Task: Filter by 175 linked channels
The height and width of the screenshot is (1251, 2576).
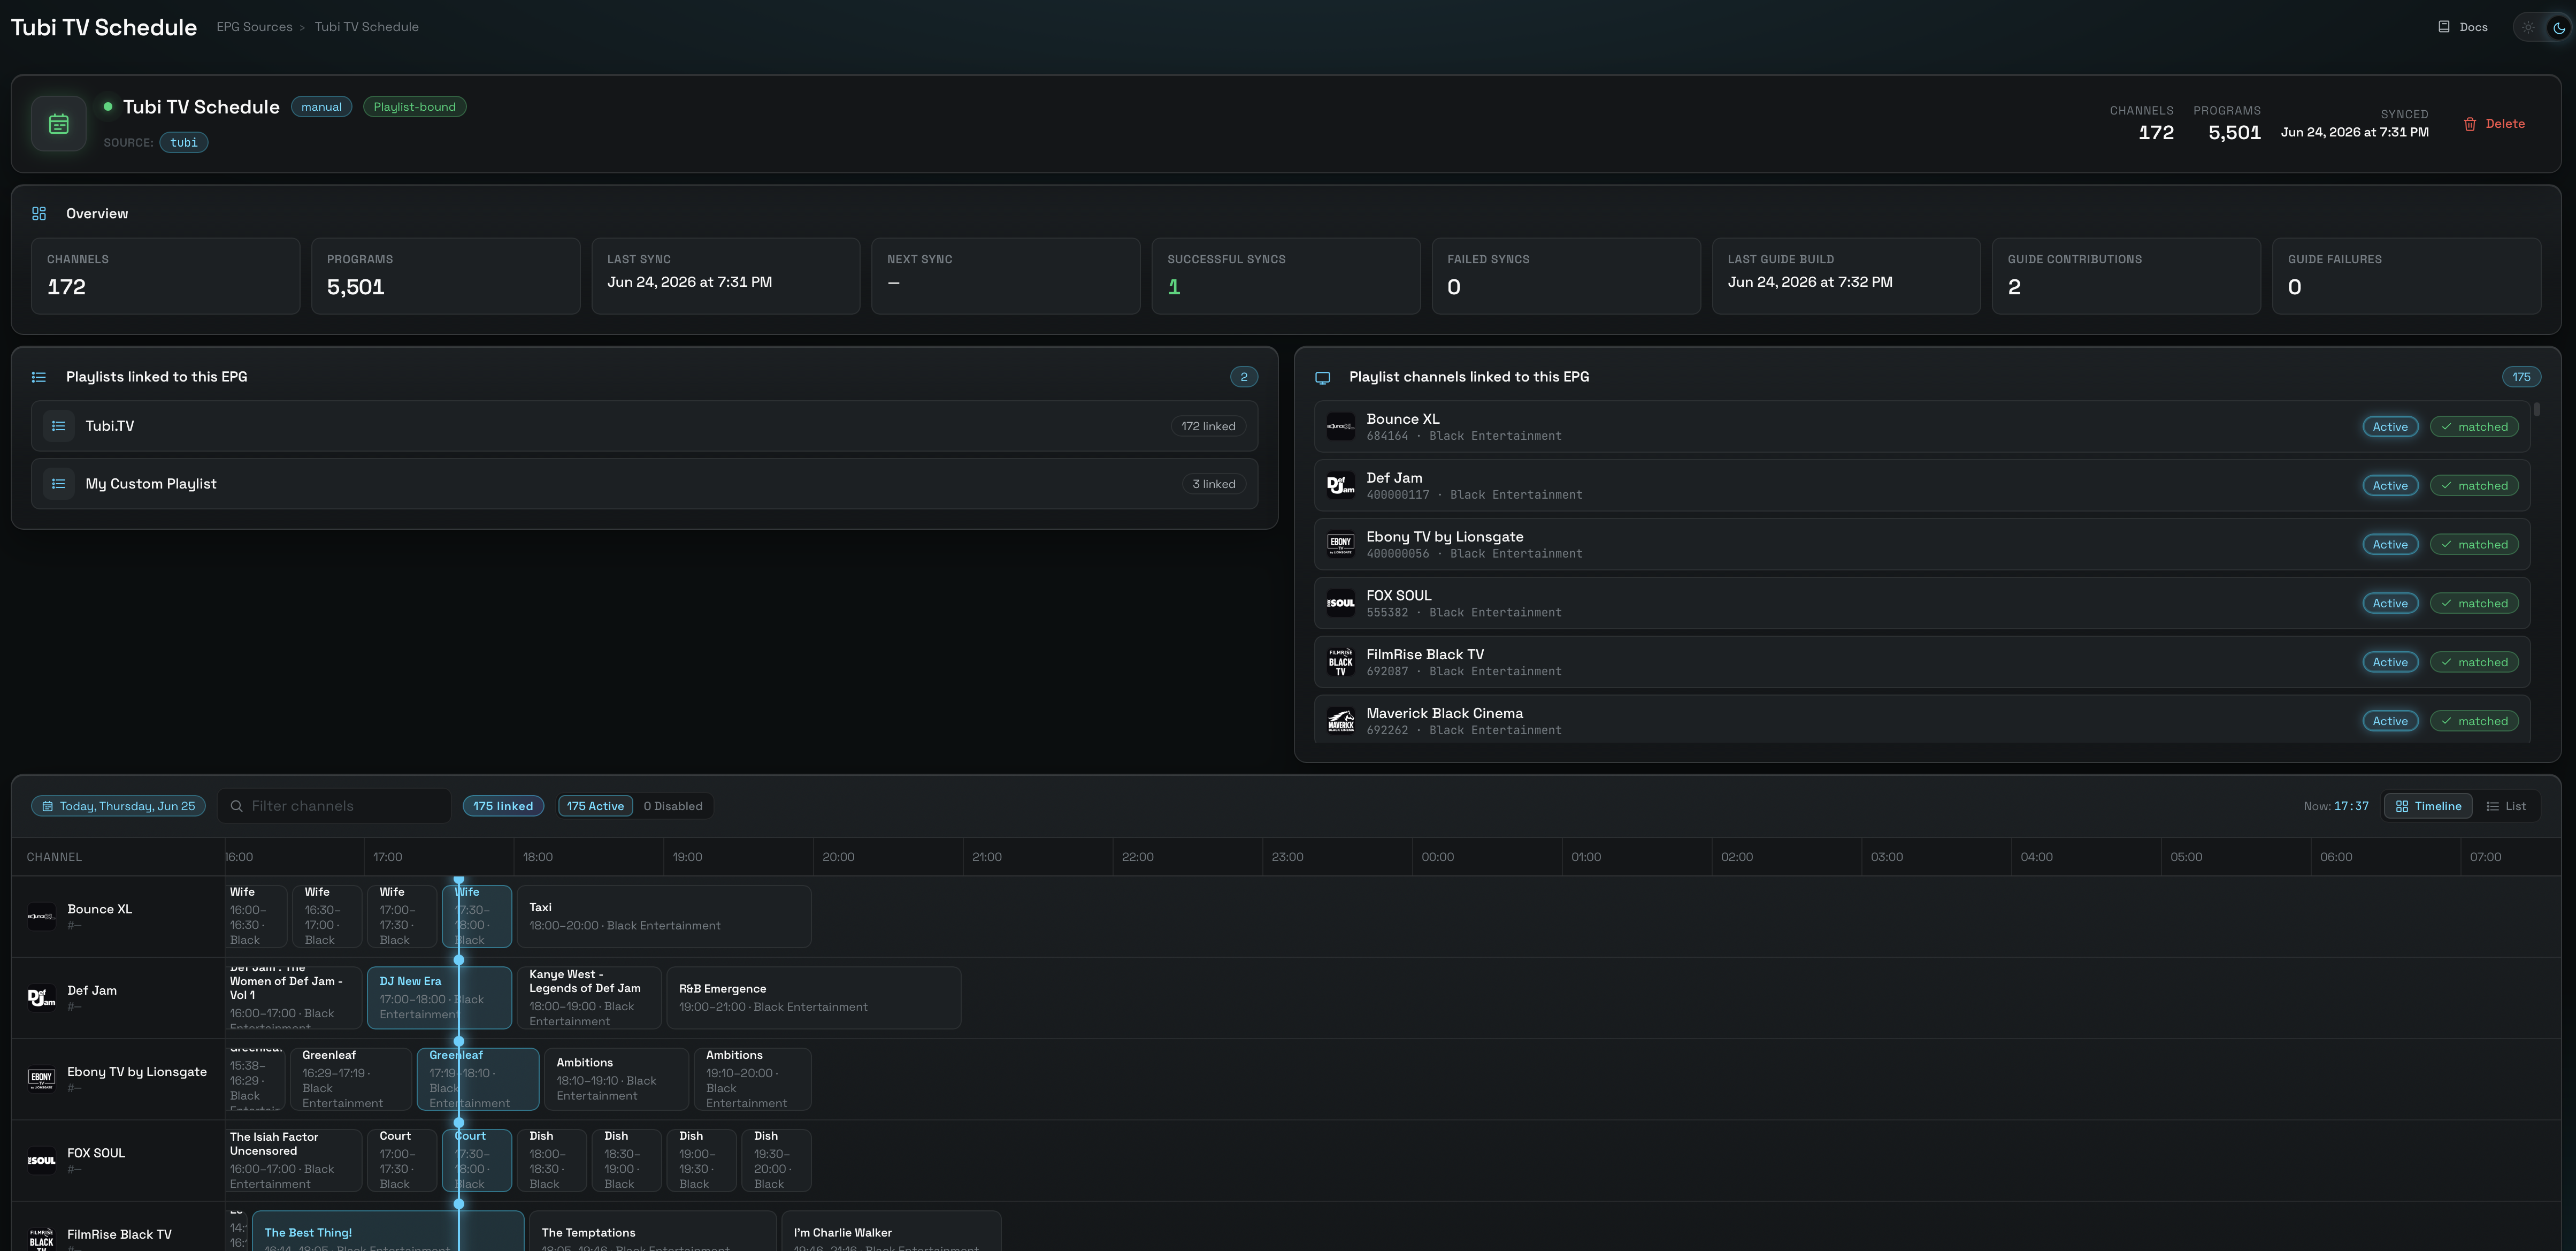Action: pos(503,806)
